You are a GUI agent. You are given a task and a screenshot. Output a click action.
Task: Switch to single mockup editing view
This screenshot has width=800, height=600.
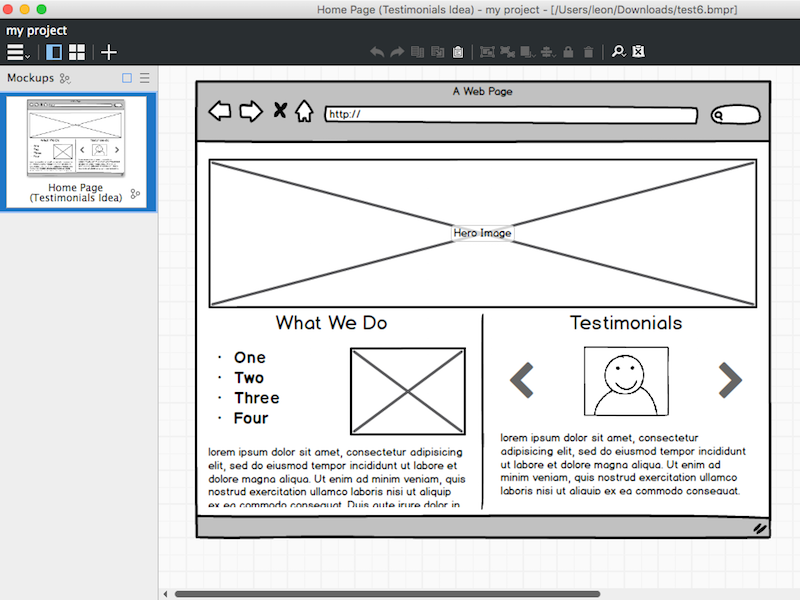coord(54,52)
